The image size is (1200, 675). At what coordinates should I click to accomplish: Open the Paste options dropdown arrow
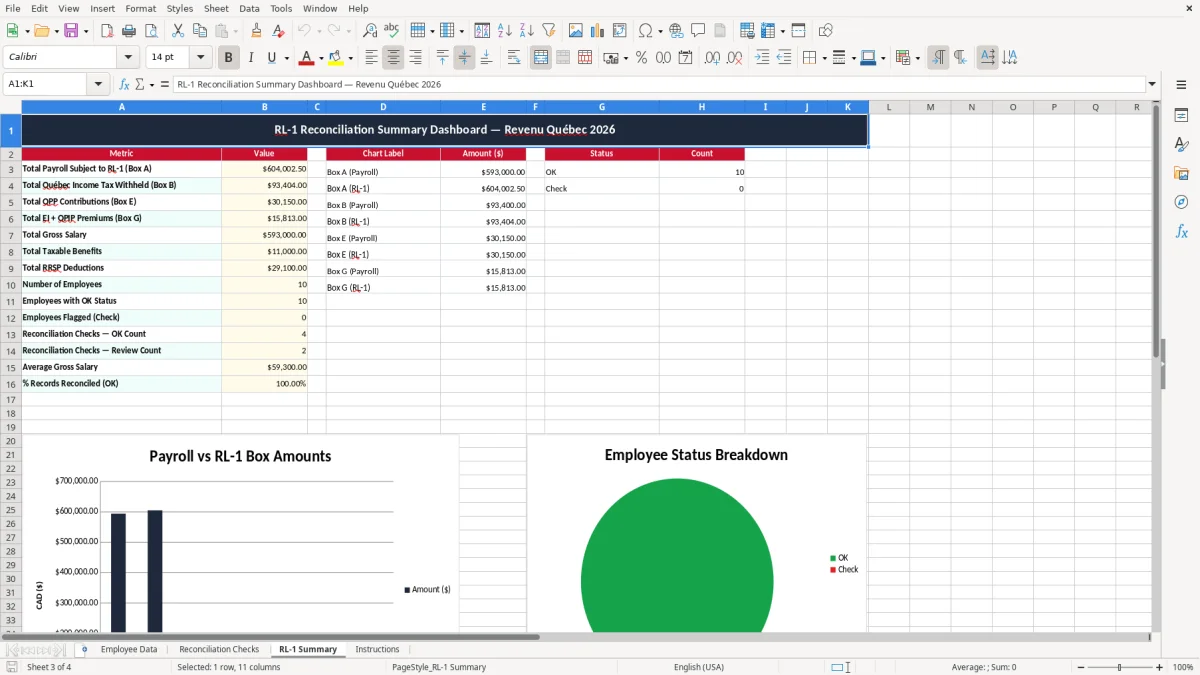pyautogui.click(x=235, y=31)
